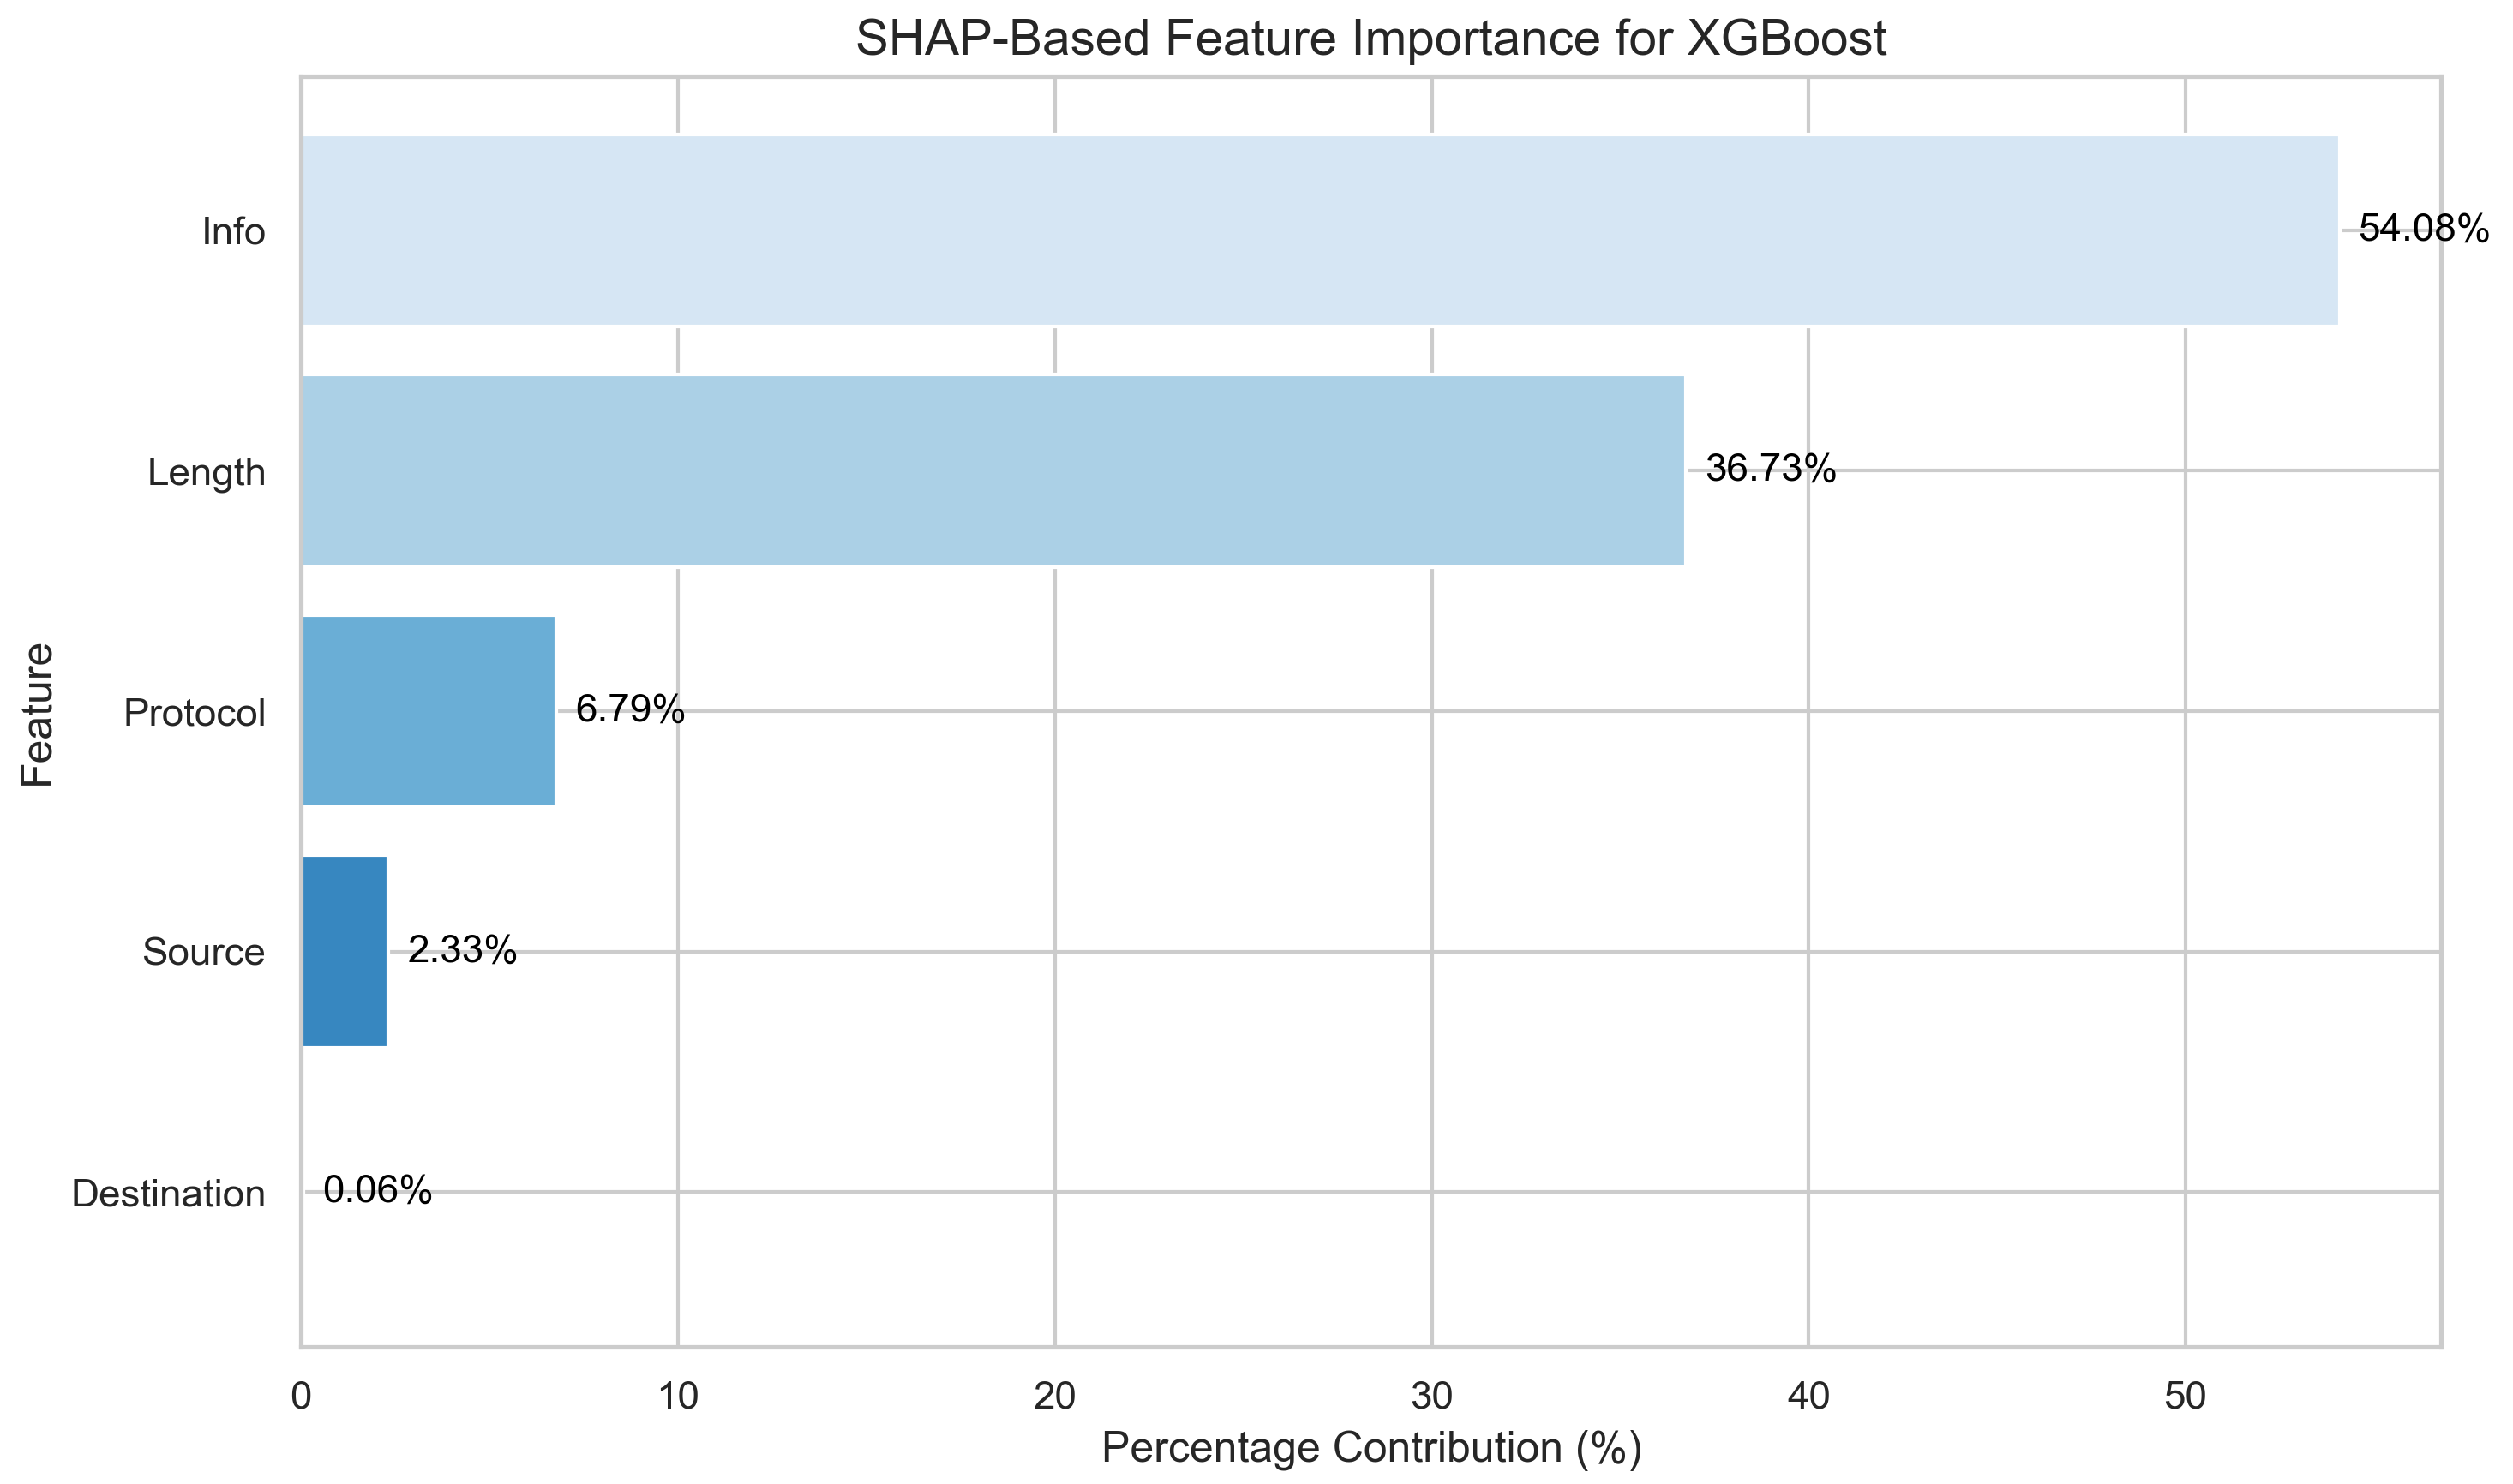Pick the dark blue Source bar

344,951
